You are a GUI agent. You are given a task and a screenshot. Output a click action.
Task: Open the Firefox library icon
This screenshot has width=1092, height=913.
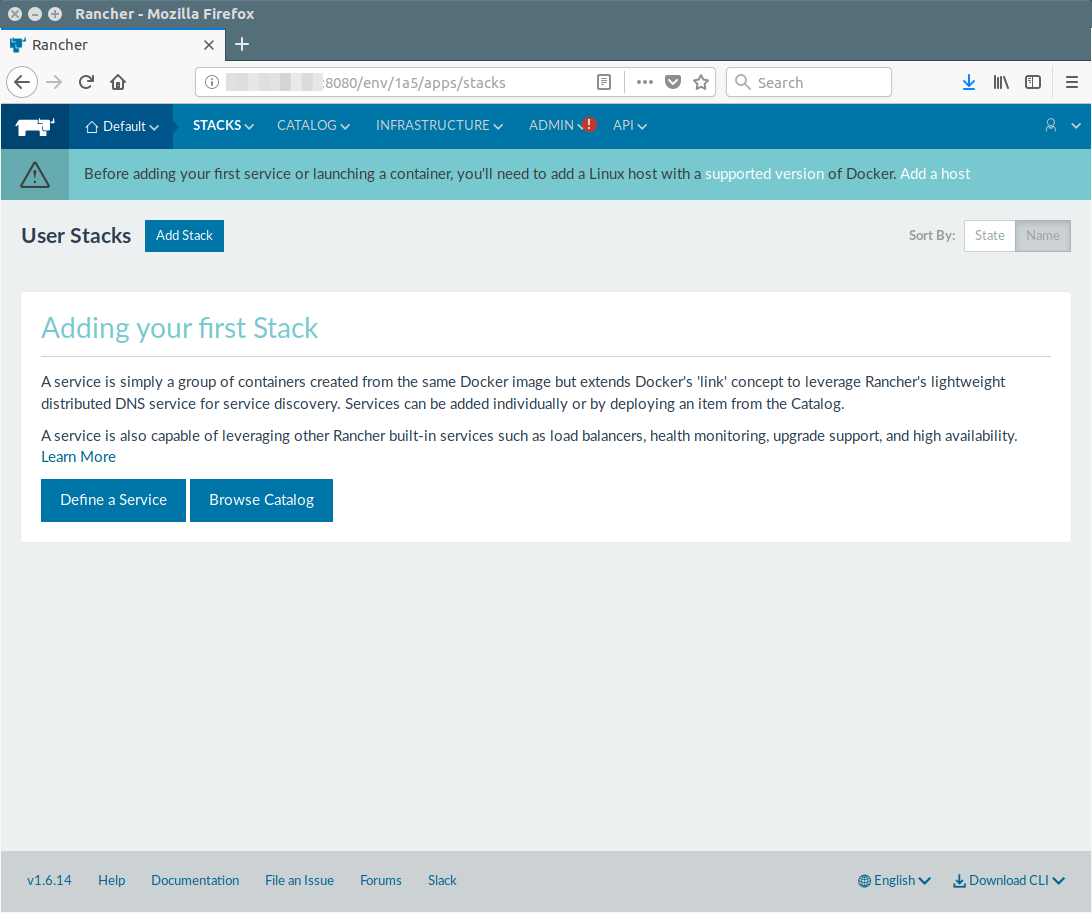(x=1001, y=83)
